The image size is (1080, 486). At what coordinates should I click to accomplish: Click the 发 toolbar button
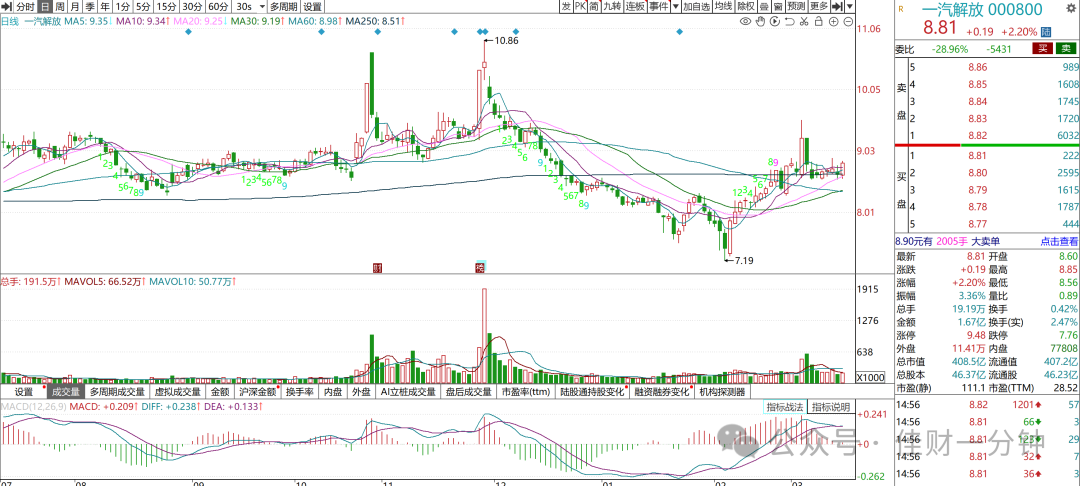[x=566, y=6]
